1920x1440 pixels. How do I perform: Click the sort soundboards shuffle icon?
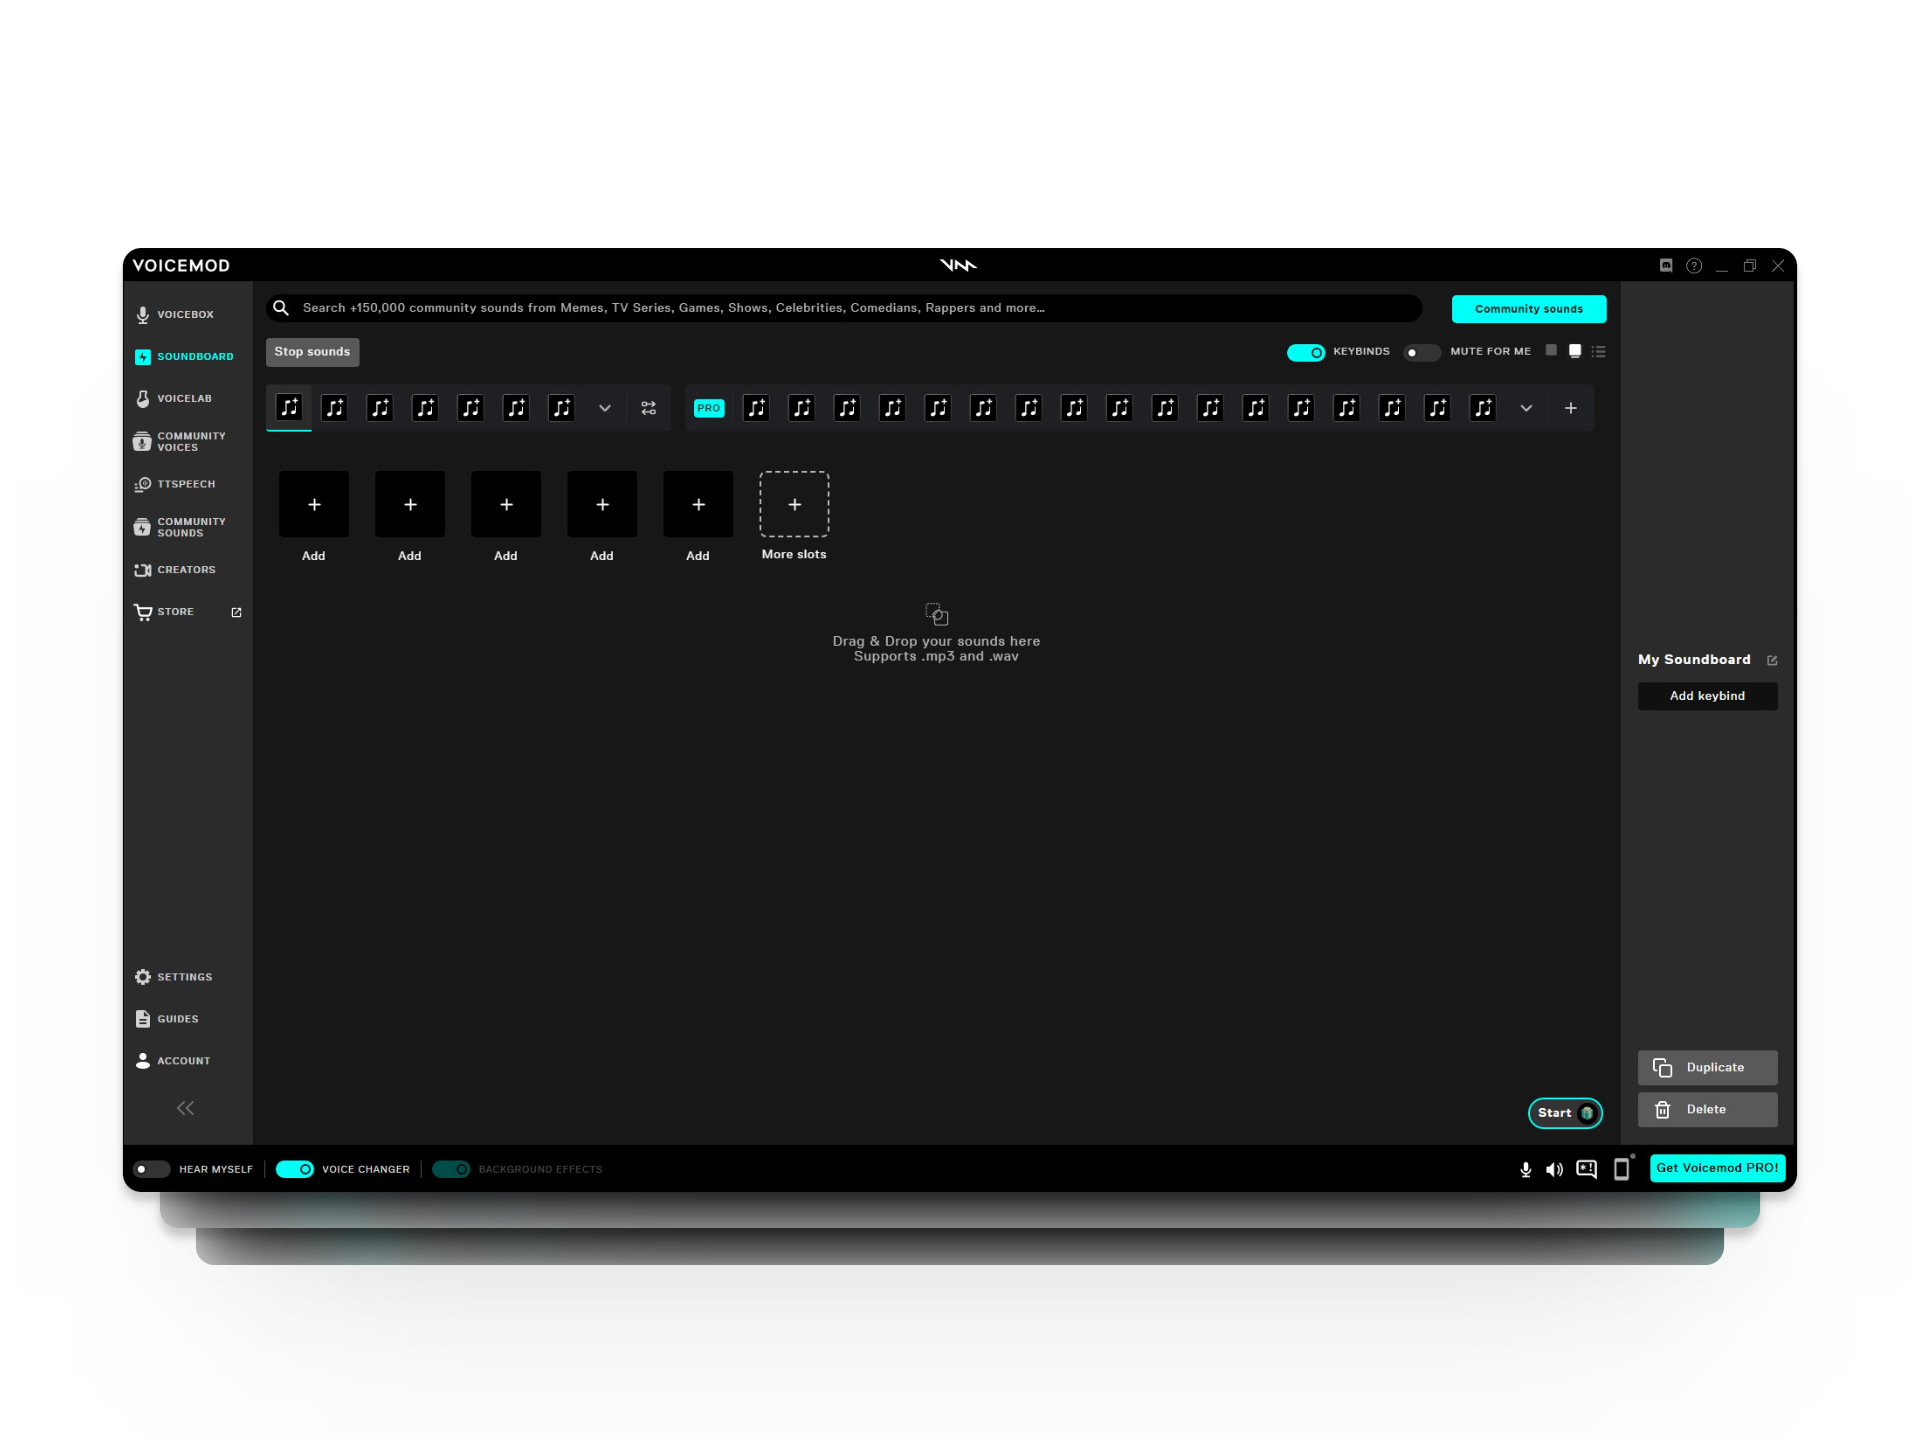click(x=648, y=408)
